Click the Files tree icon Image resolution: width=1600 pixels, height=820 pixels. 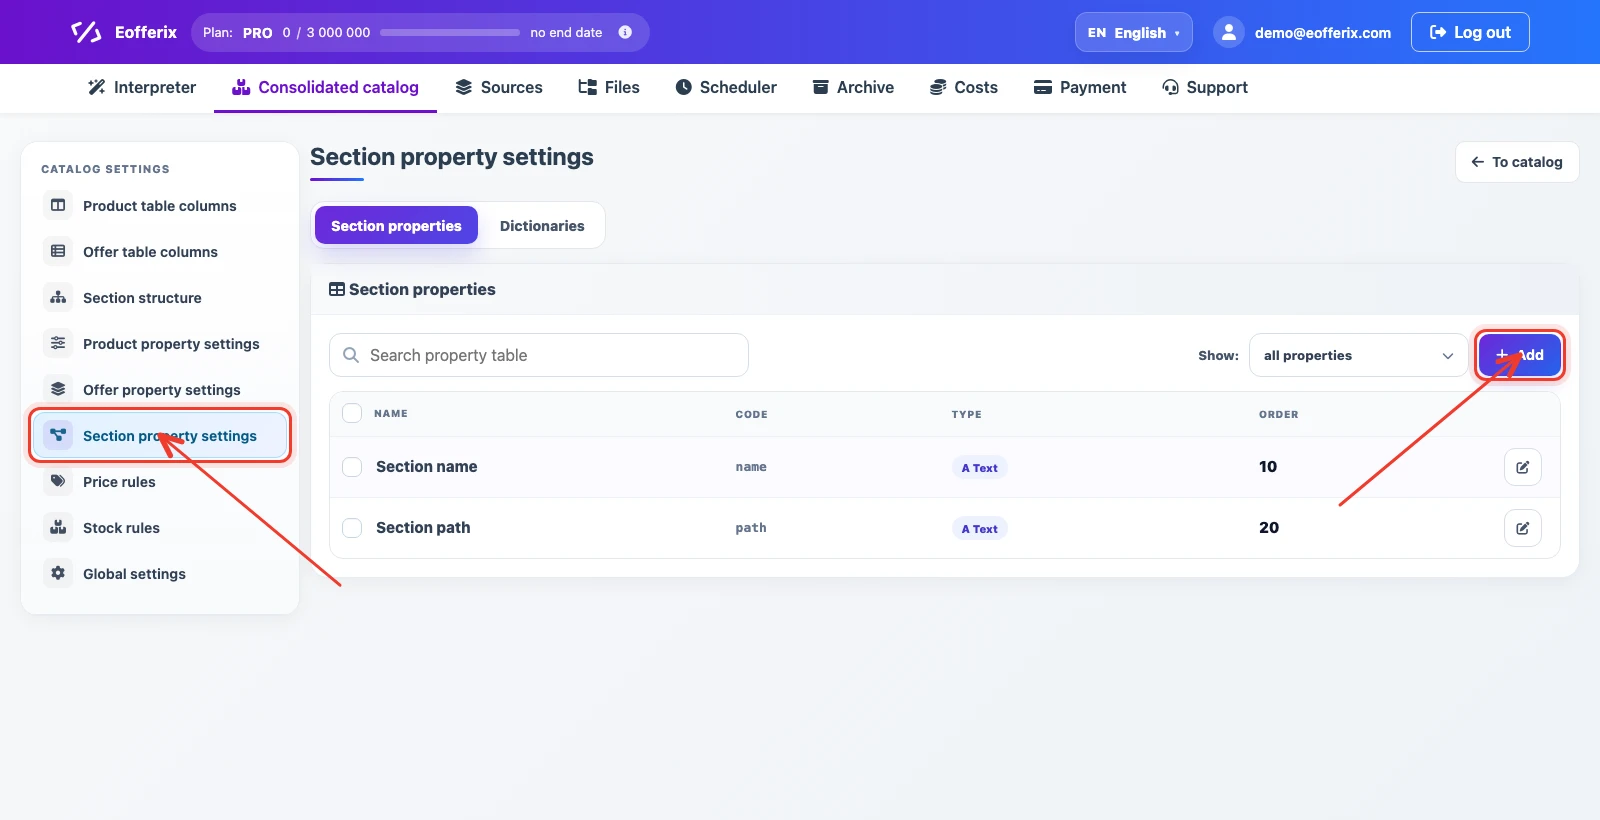point(588,87)
